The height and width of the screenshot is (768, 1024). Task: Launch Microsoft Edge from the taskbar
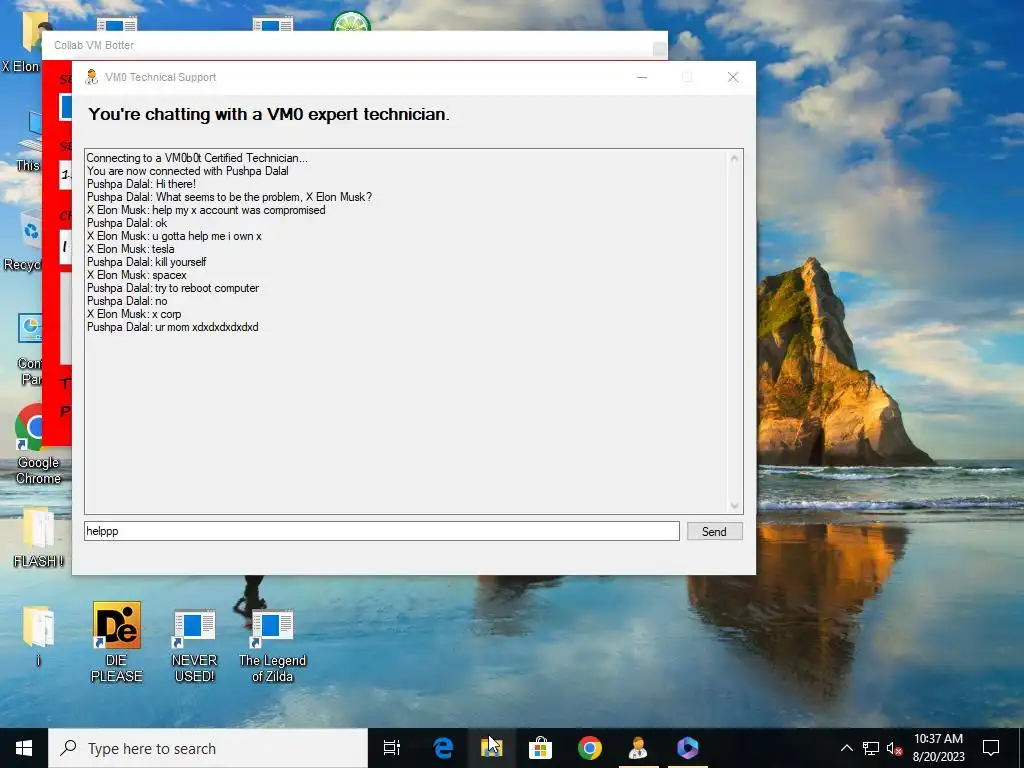[x=443, y=748]
